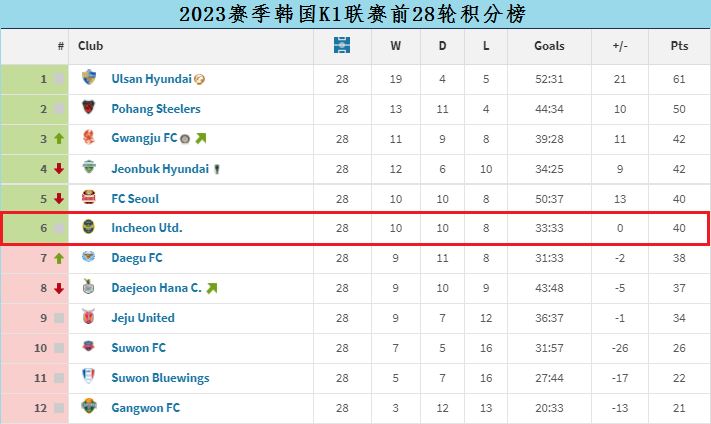Sort table by Goals column header
The height and width of the screenshot is (424, 711).
pyautogui.click(x=549, y=46)
